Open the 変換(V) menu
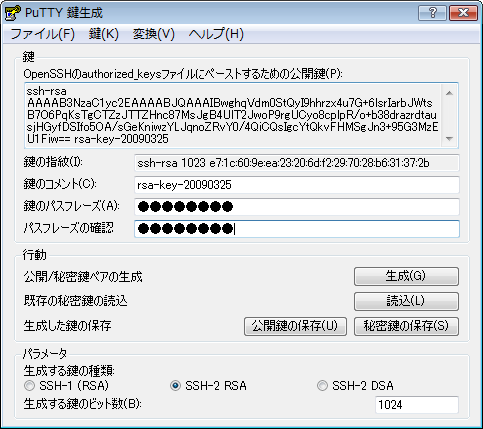Viewport: 483px width, 429px height. pos(154,34)
